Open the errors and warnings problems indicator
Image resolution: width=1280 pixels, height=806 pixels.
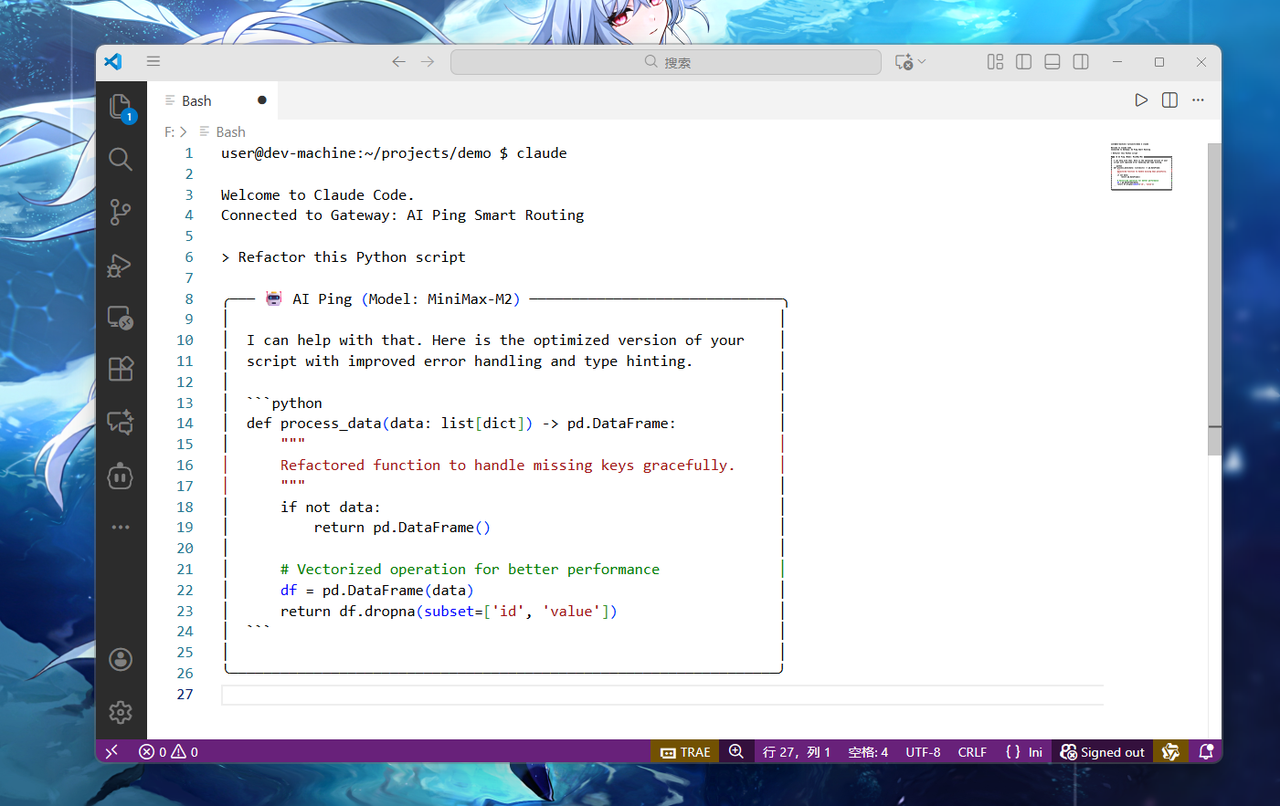168,752
